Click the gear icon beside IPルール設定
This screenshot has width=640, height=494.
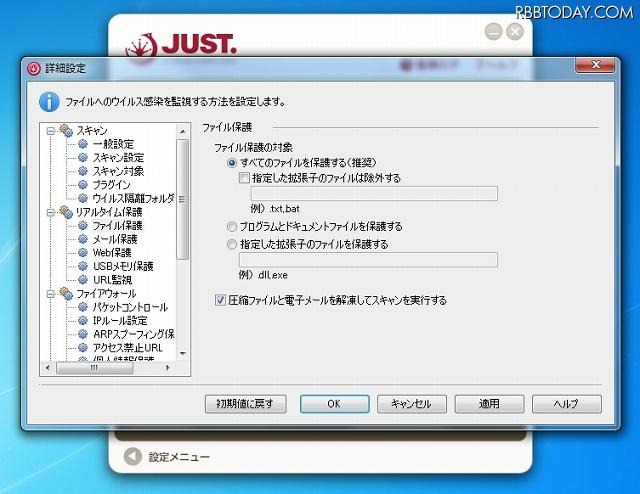(x=82, y=320)
